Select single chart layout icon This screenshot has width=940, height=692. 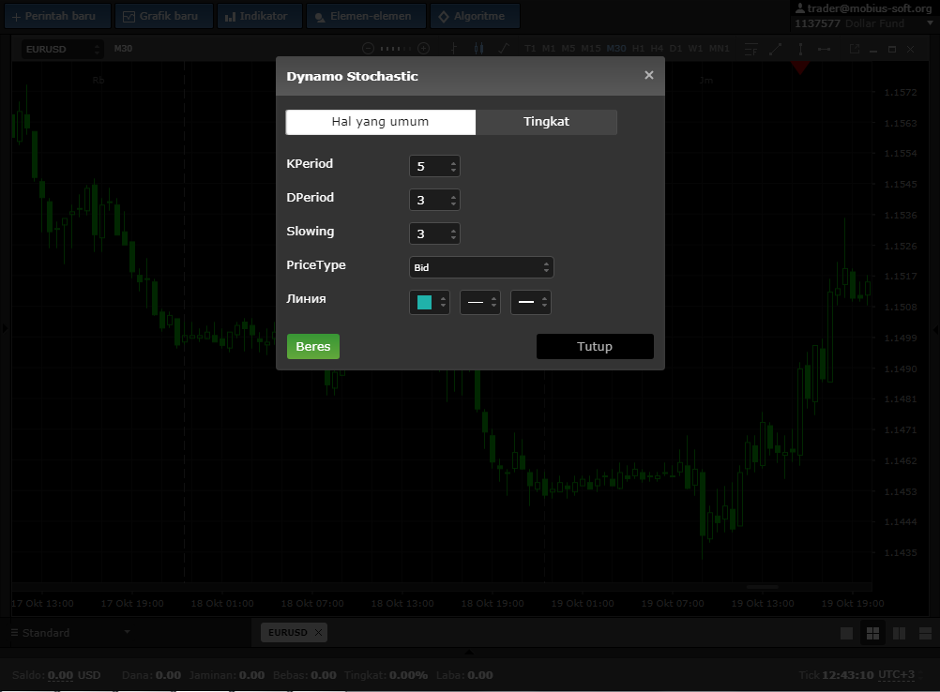pyautogui.click(x=846, y=633)
